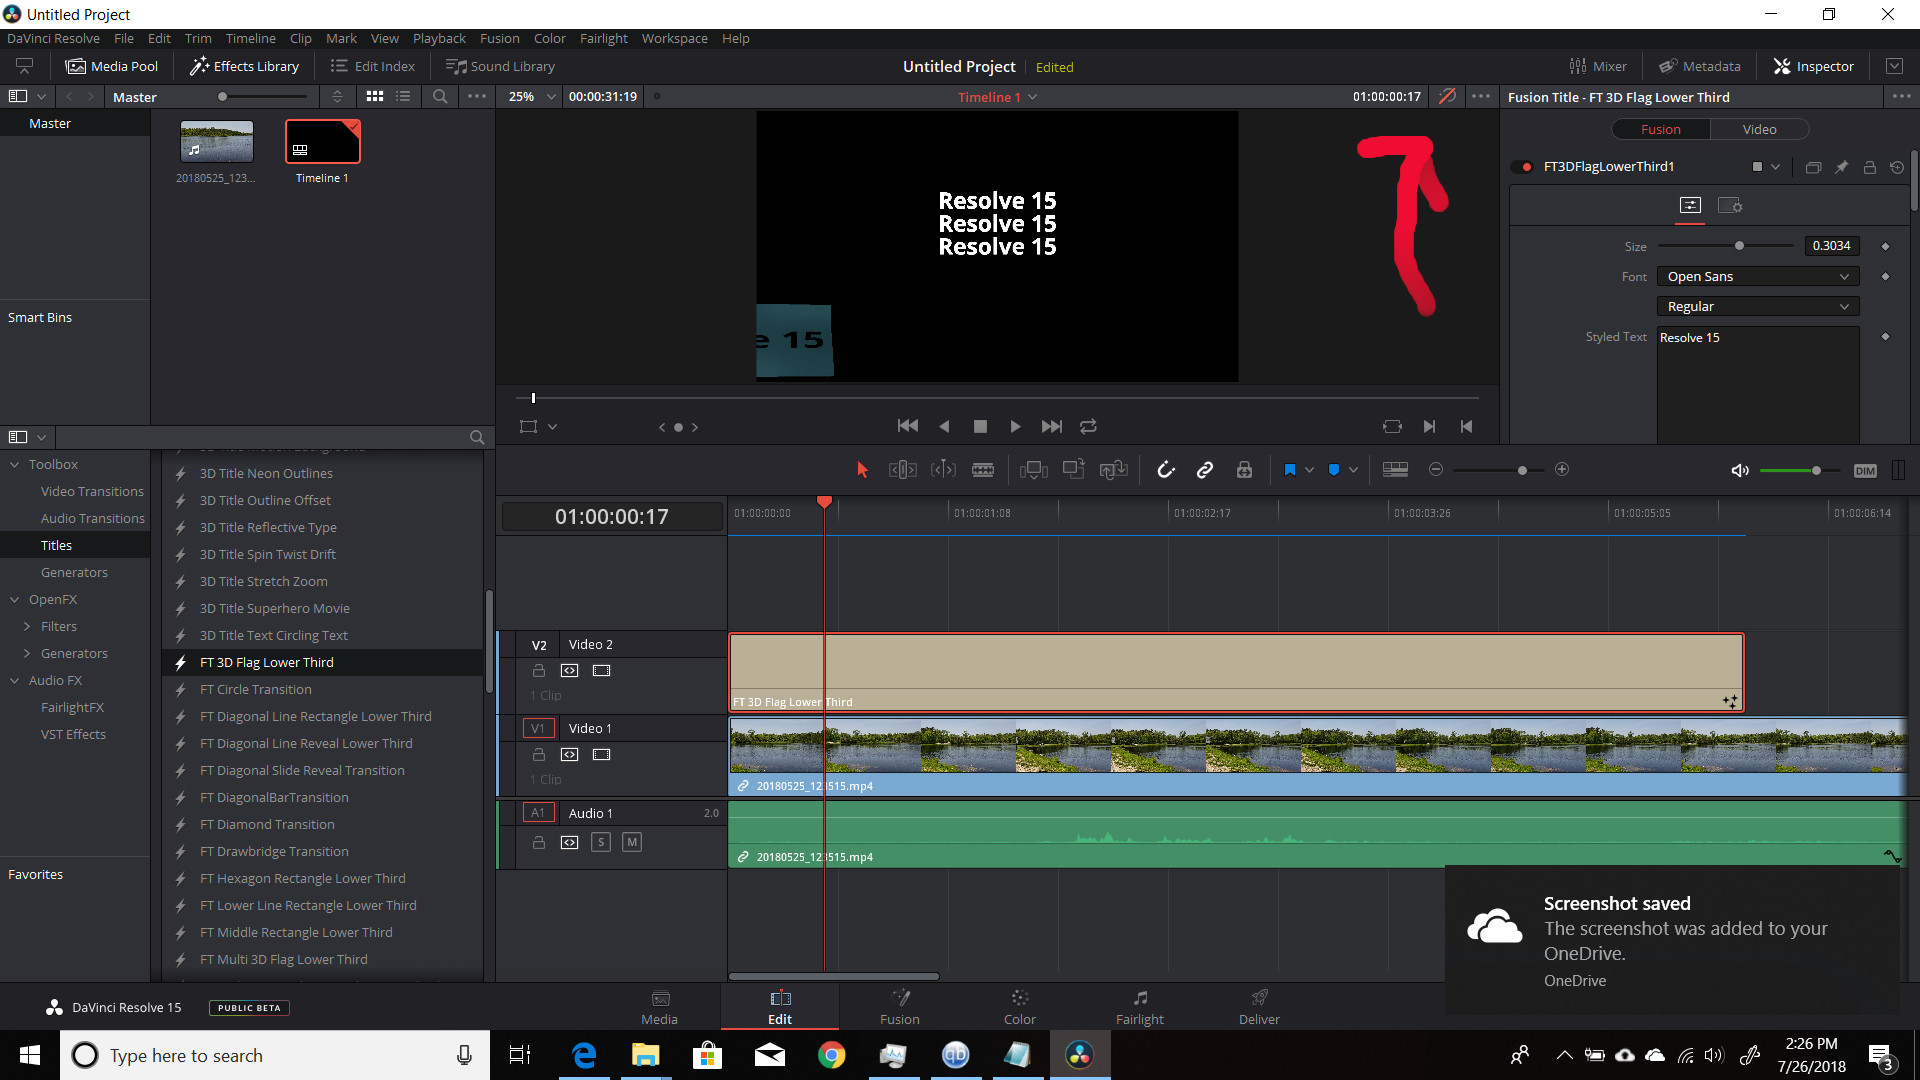Select Timeline 1 thumbnail in media pool
1920x1080 pixels.
[322, 142]
